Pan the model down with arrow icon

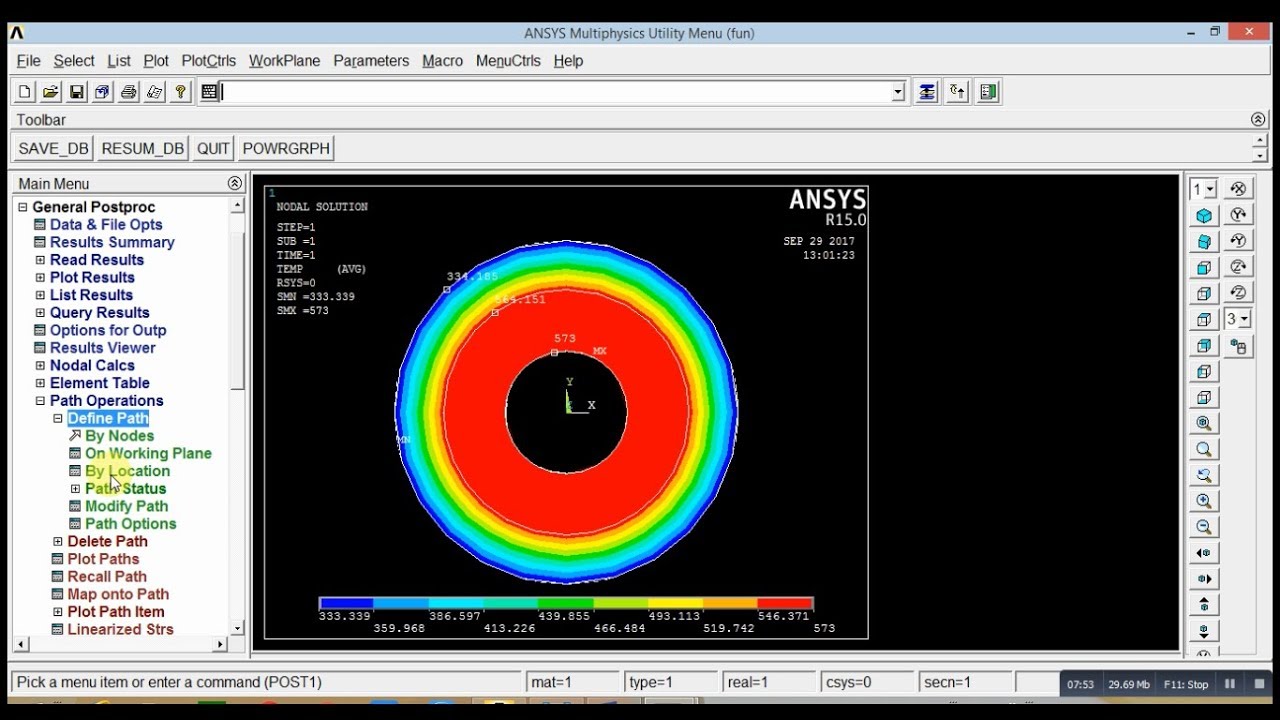pyautogui.click(x=1204, y=632)
